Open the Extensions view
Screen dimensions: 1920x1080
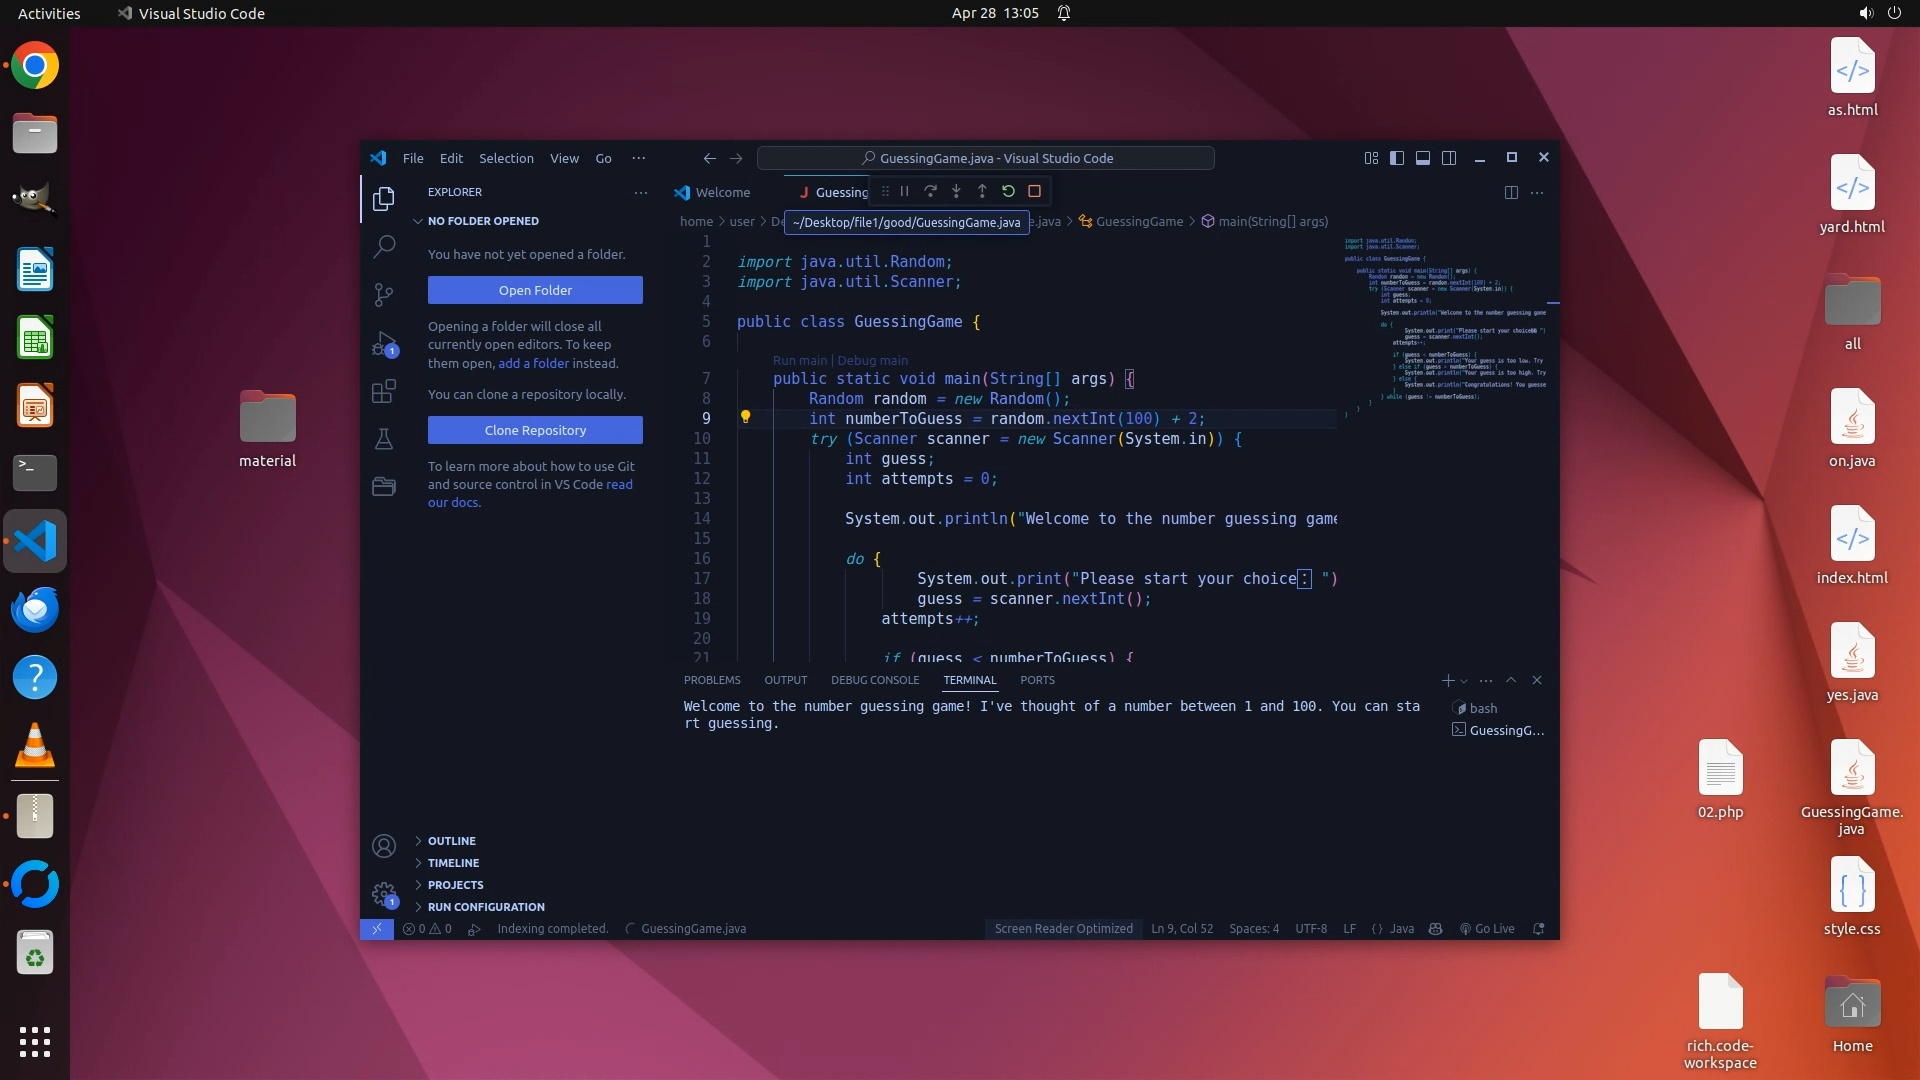(384, 391)
